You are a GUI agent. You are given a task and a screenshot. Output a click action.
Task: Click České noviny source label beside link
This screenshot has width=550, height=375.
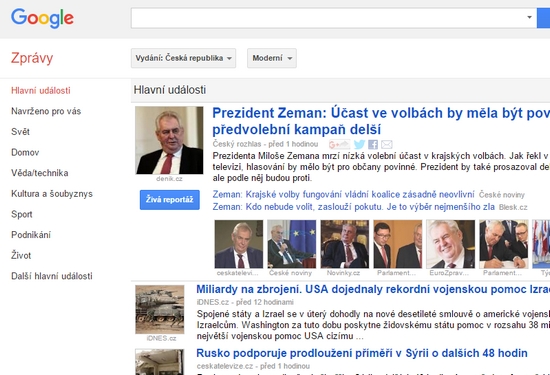tap(502, 195)
